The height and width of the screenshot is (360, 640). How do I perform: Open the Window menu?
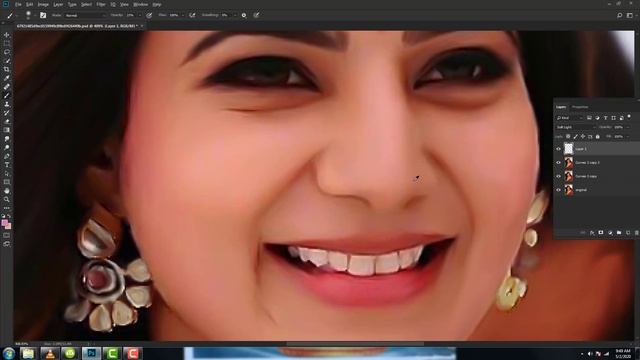pyautogui.click(x=140, y=4)
